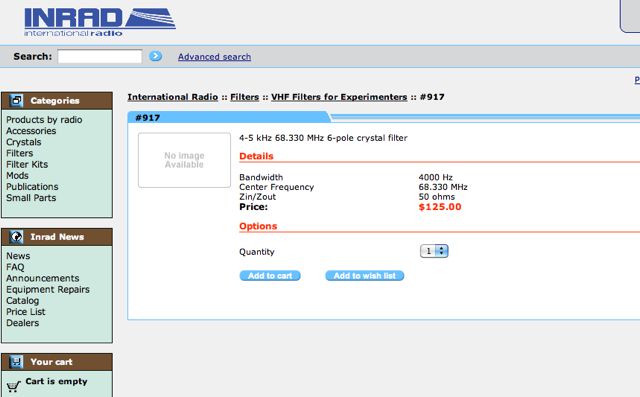Screen dimensions: 640x397
Task: Click the INRAD International Radio logo
Action: 100,22
